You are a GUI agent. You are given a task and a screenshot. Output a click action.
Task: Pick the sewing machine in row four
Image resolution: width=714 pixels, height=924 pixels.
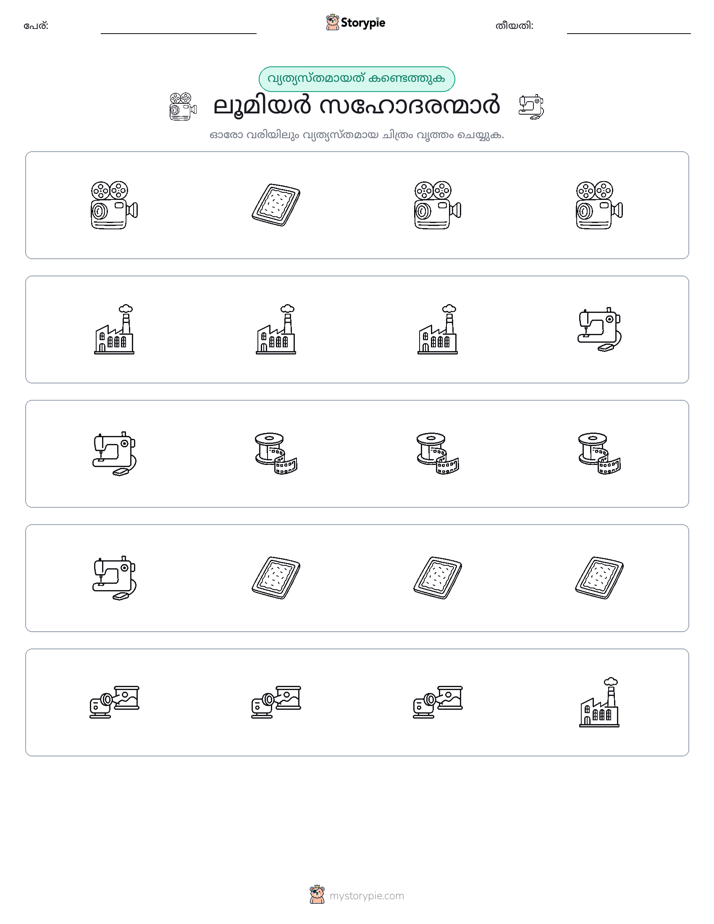click(x=114, y=578)
